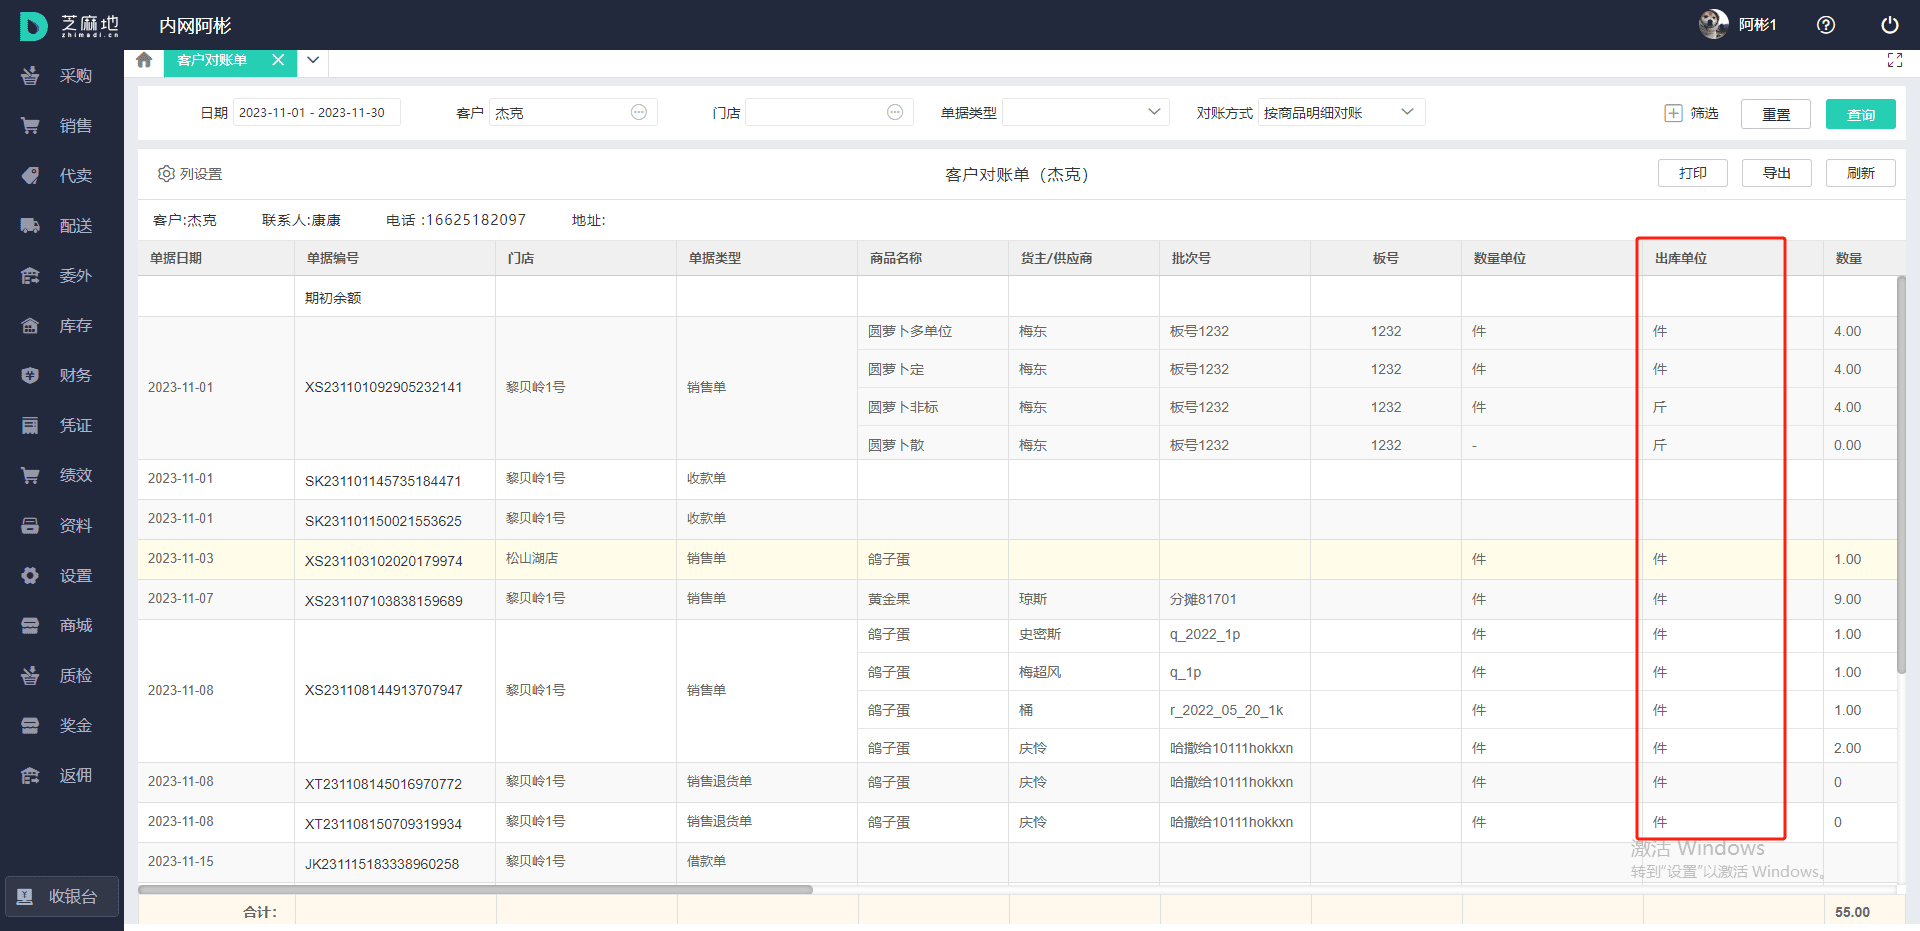Go to the home tab icon
1920x931 pixels.
pos(144,60)
